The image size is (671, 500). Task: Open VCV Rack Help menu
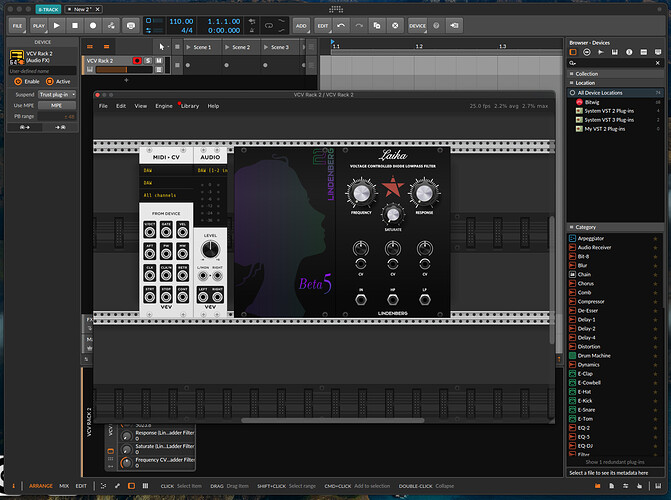click(x=213, y=106)
